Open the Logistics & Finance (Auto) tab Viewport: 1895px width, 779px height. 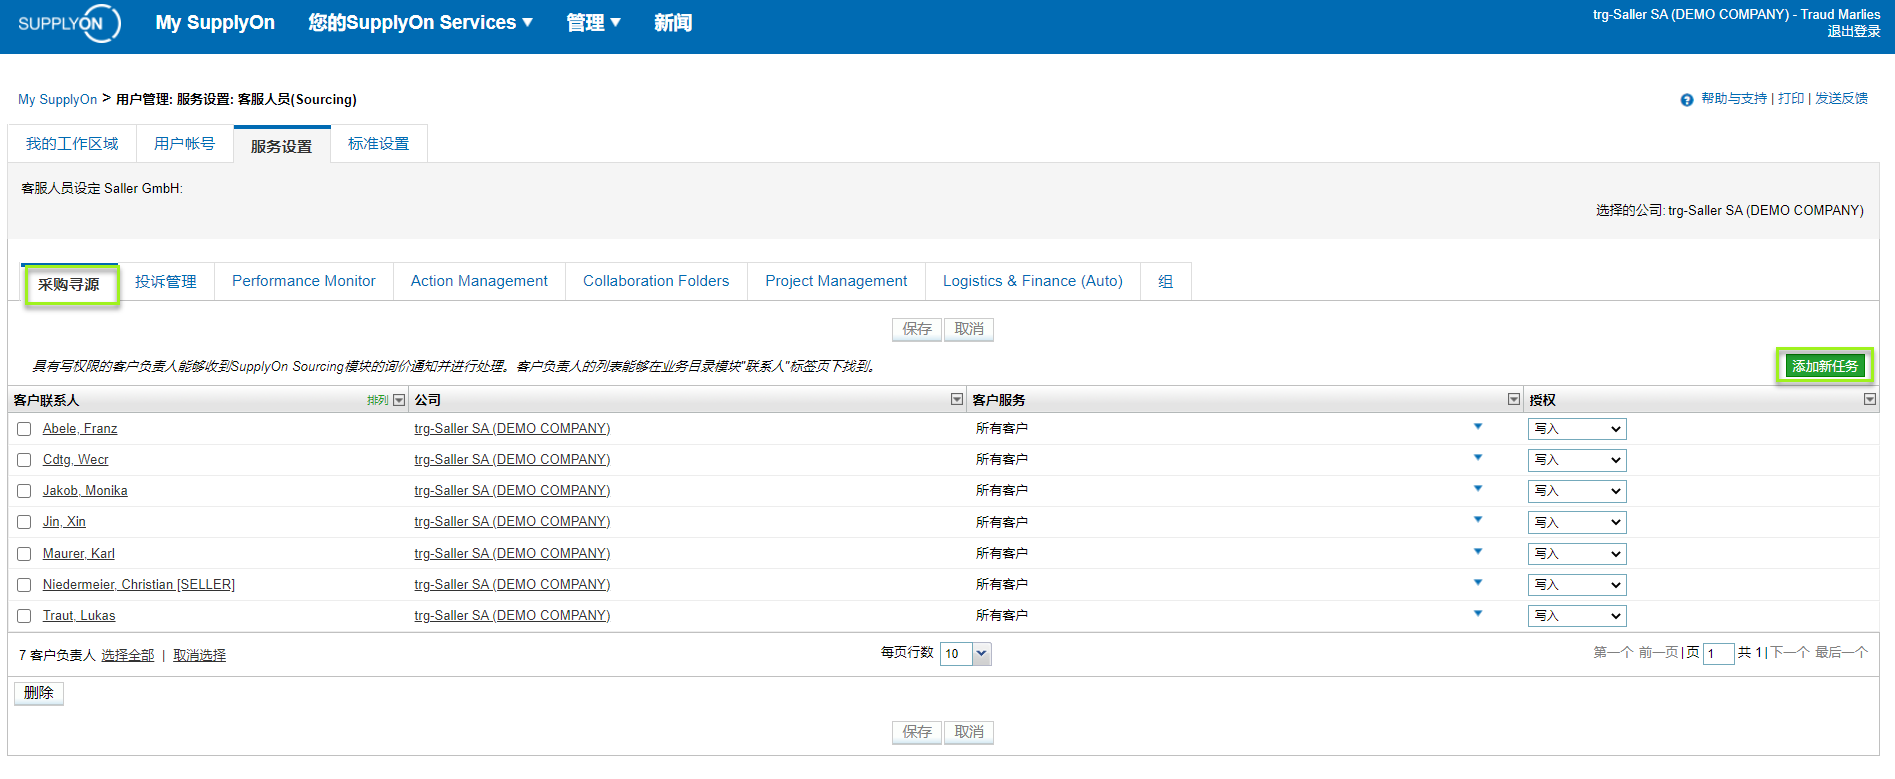tap(1033, 281)
